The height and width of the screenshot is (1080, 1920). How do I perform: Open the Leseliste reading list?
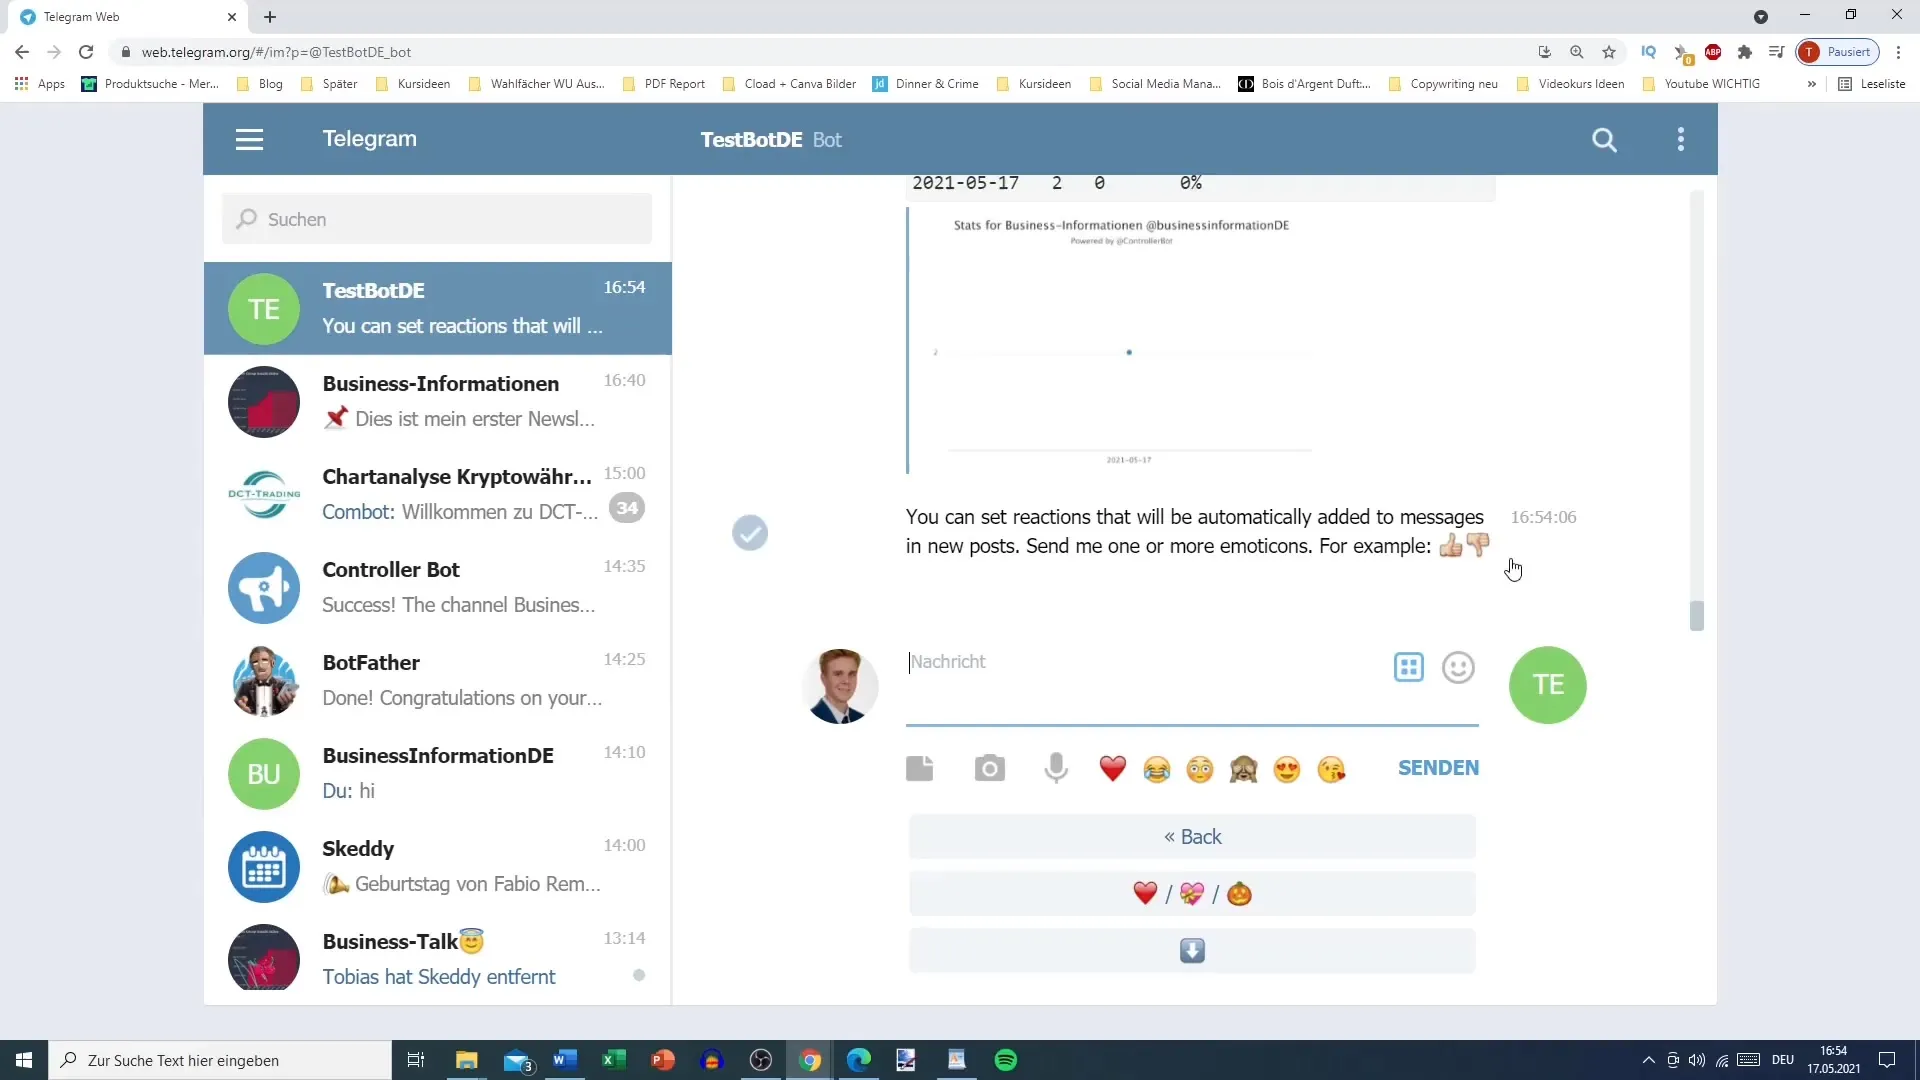click(1872, 84)
